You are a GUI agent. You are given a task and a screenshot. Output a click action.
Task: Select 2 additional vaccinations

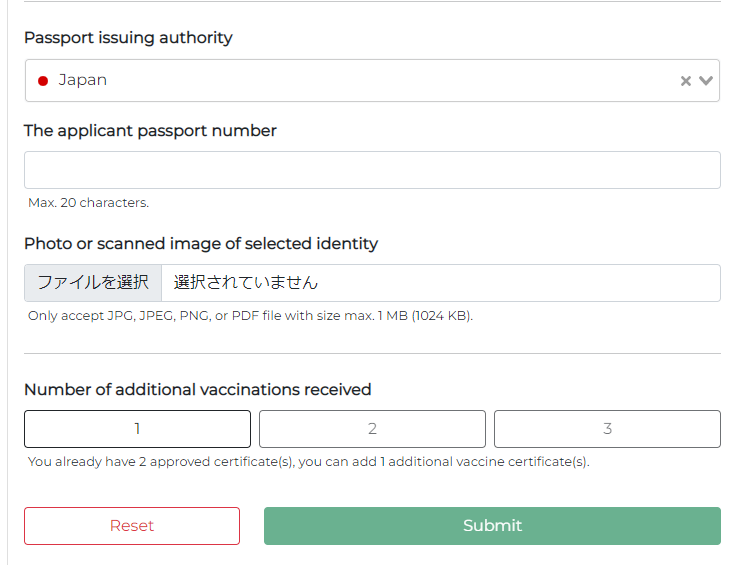click(x=372, y=429)
